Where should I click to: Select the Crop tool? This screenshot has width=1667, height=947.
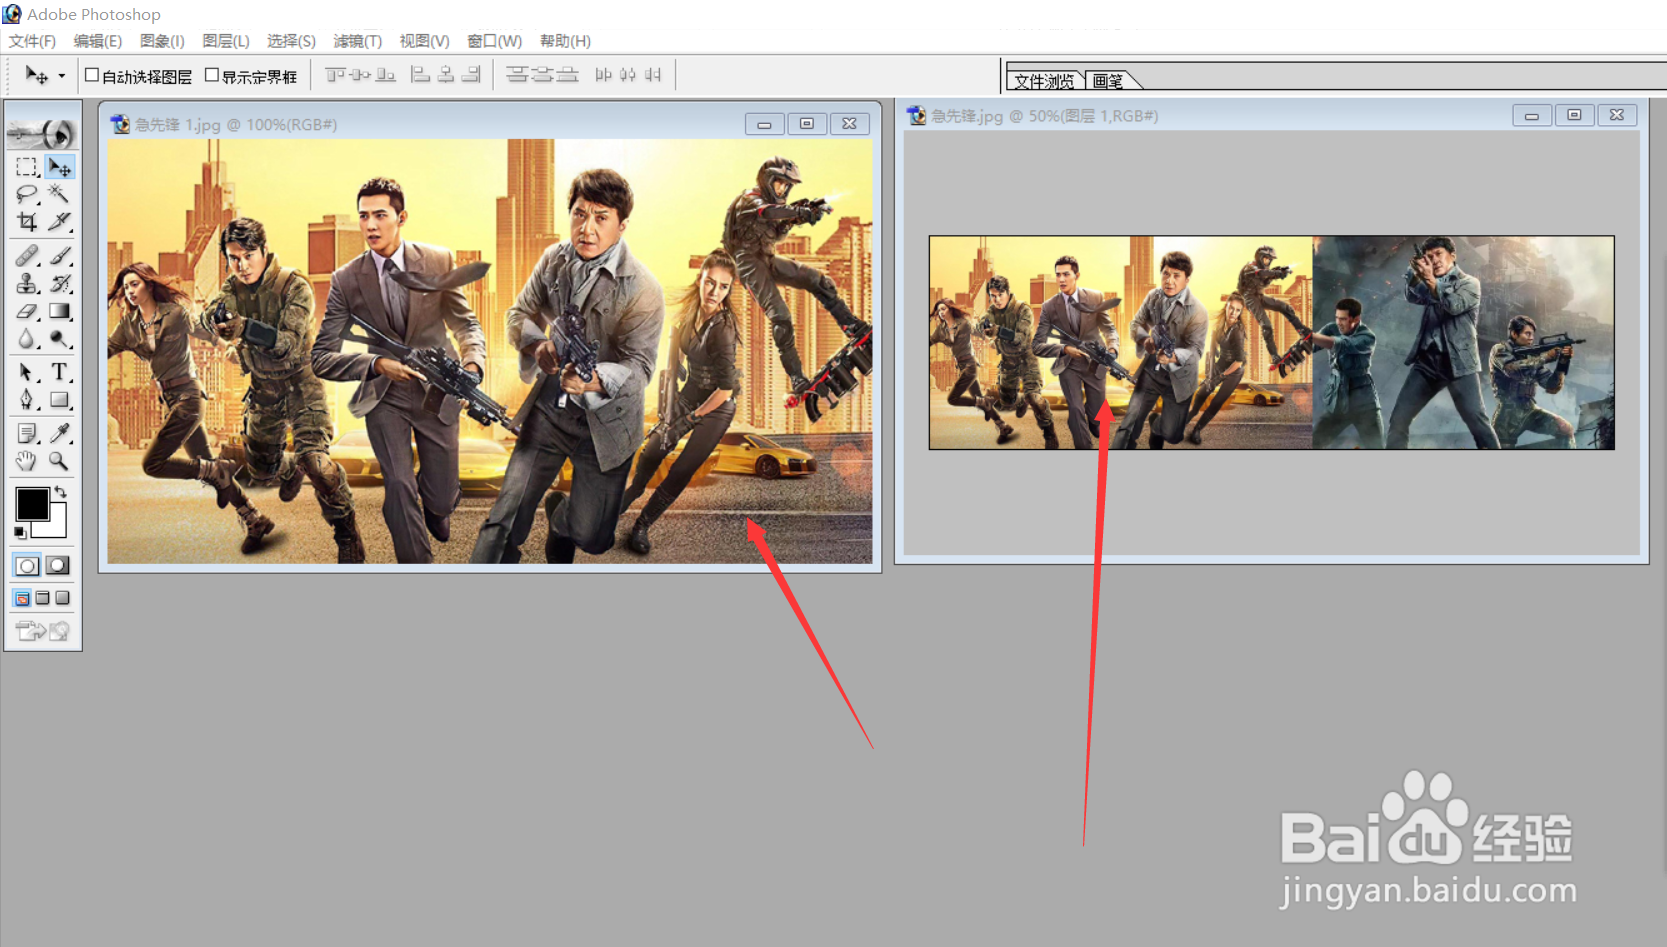27,221
